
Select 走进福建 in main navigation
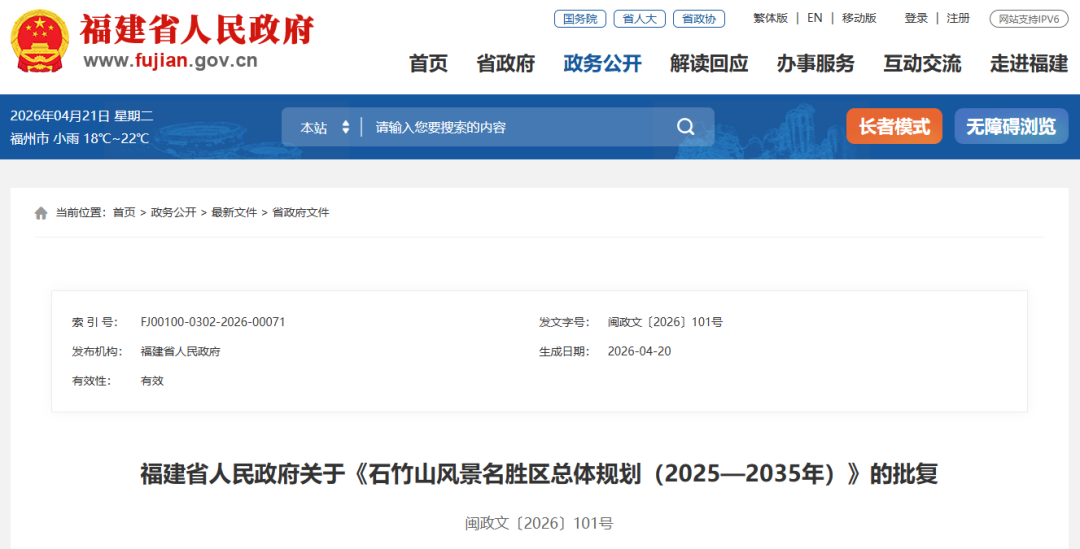click(x=1029, y=64)
